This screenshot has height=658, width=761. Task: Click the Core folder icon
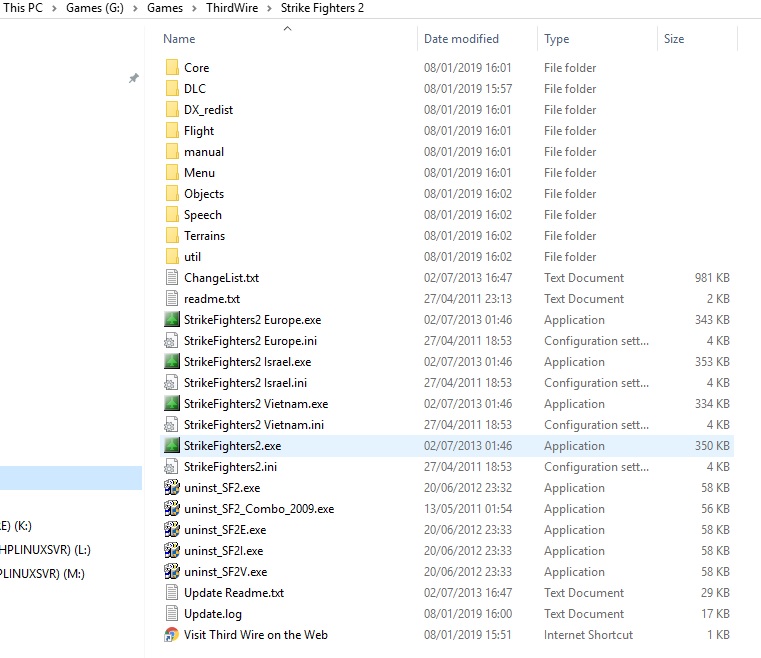(172, 67)
